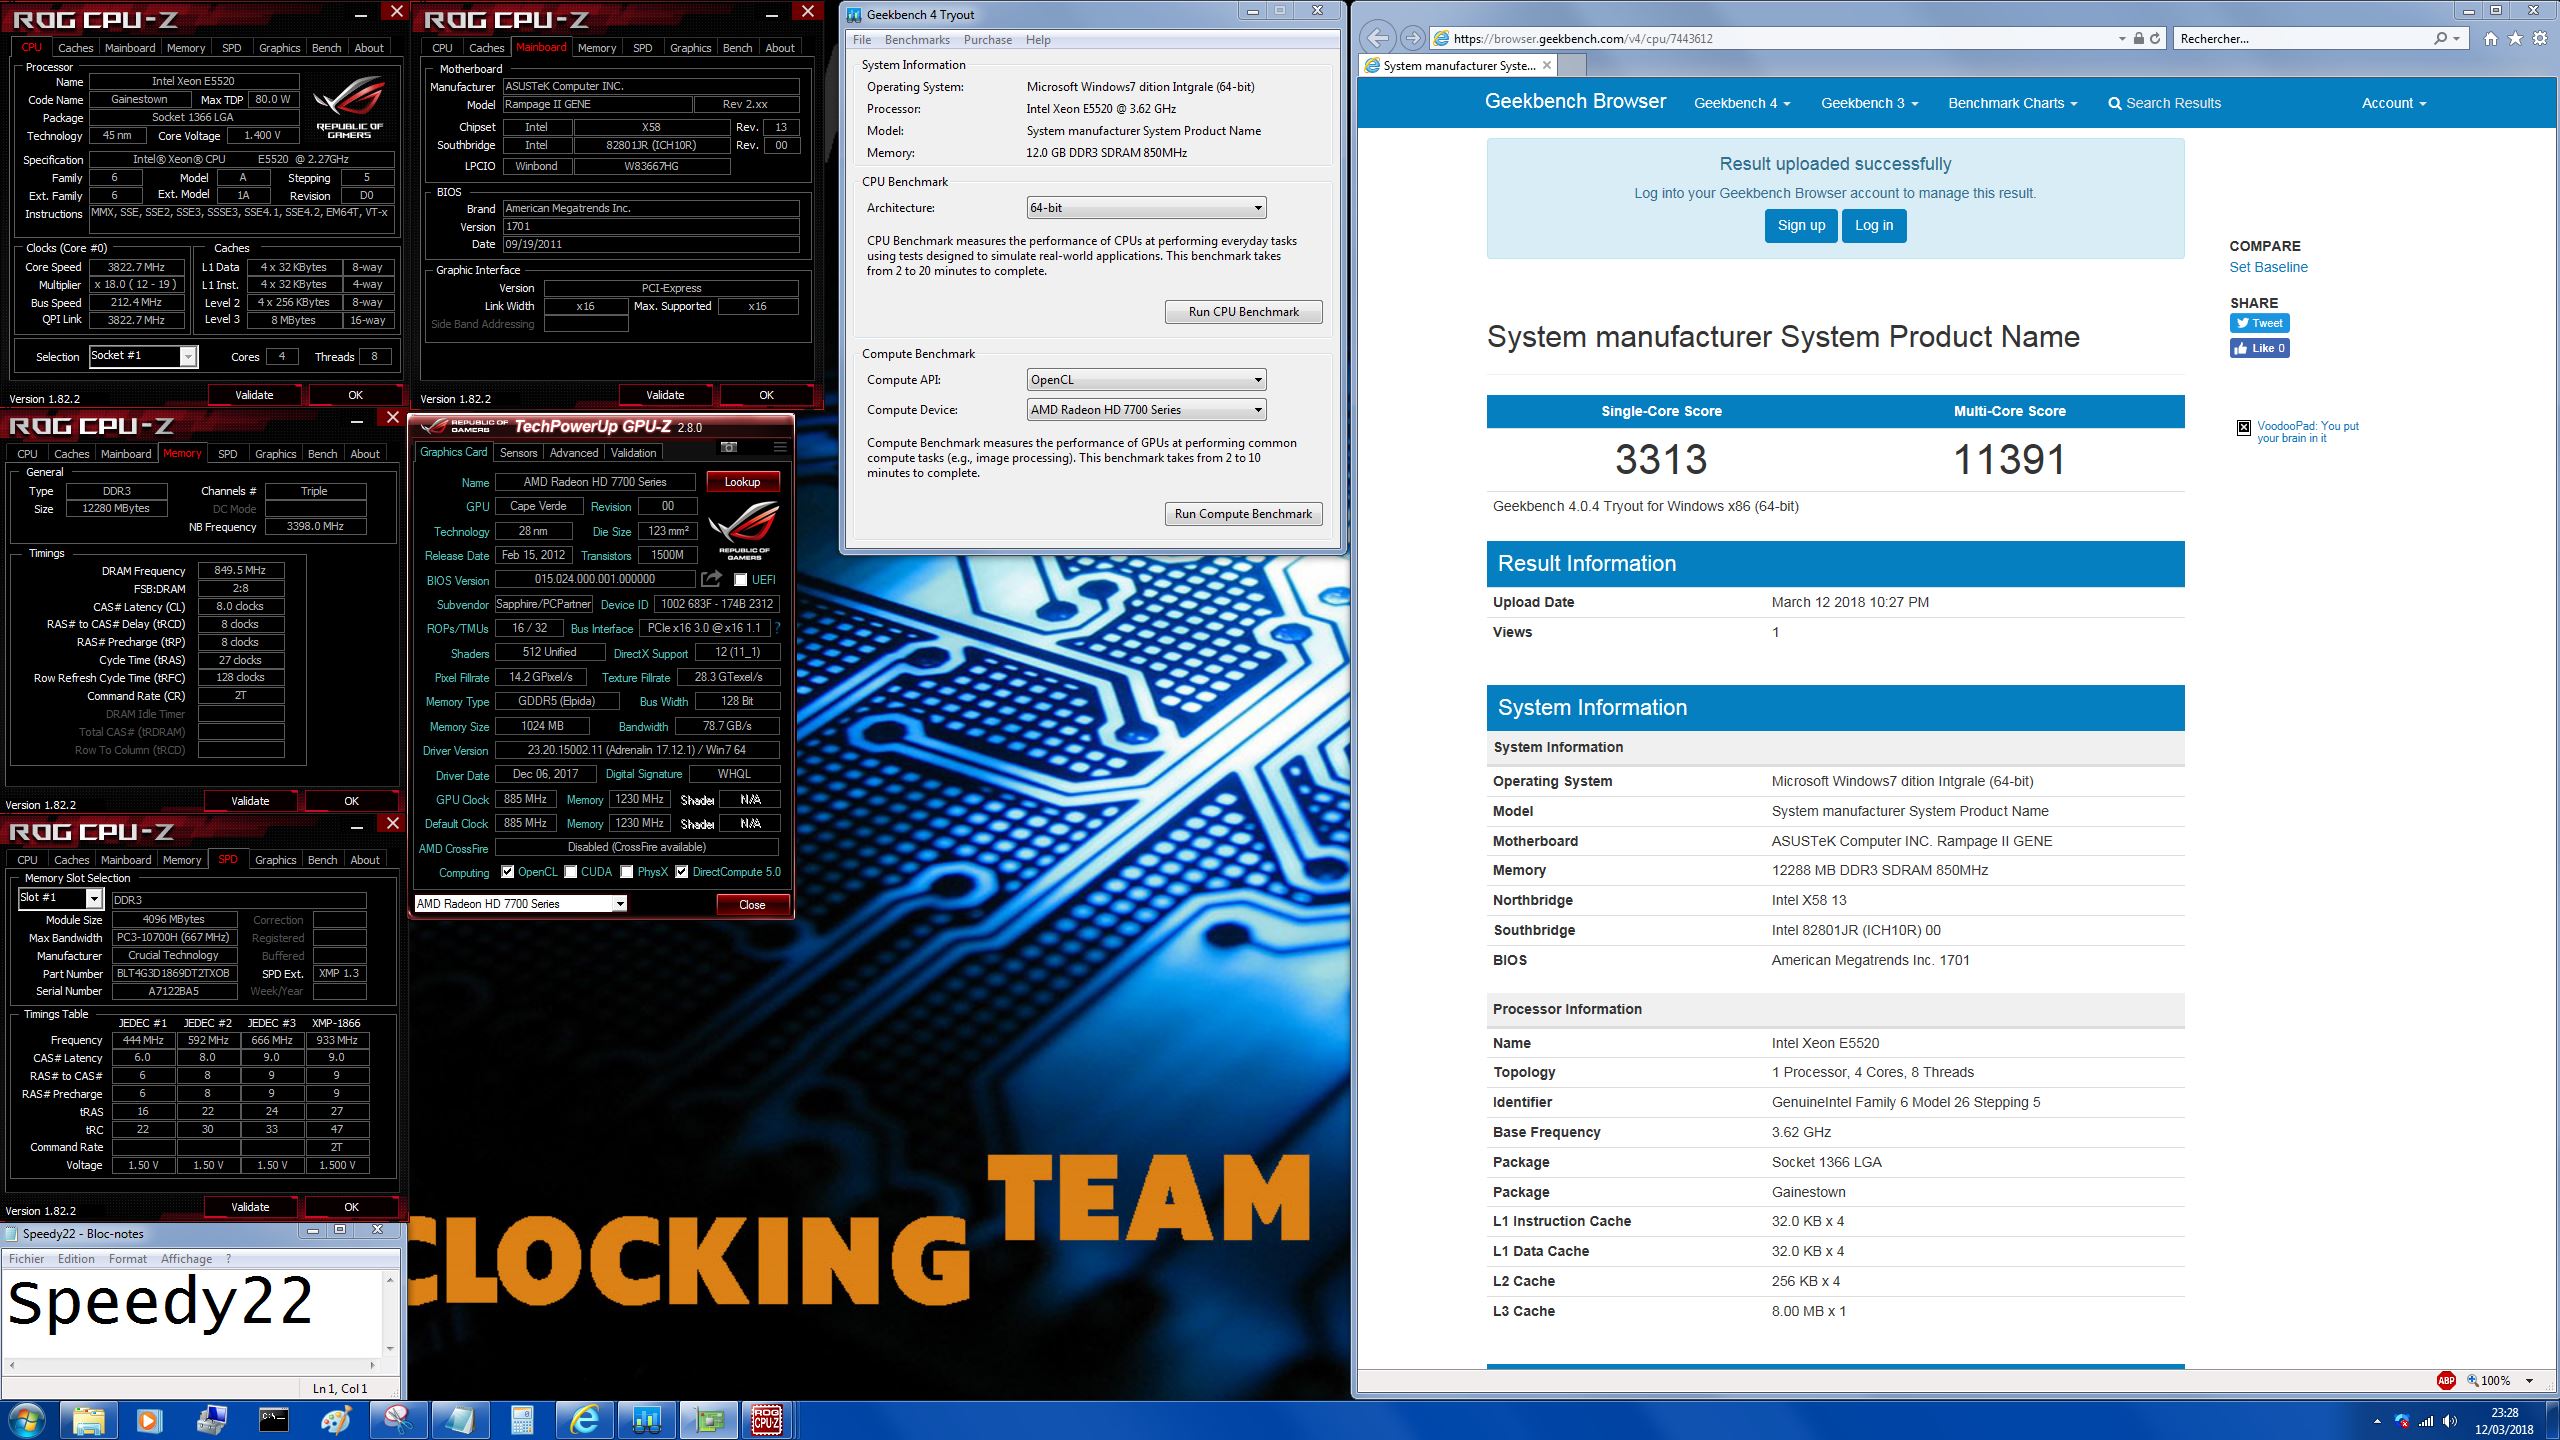Viewport: 2560px width, 1440px height.
Task: Close the Geekbench browser tab
Action: 1547,65
